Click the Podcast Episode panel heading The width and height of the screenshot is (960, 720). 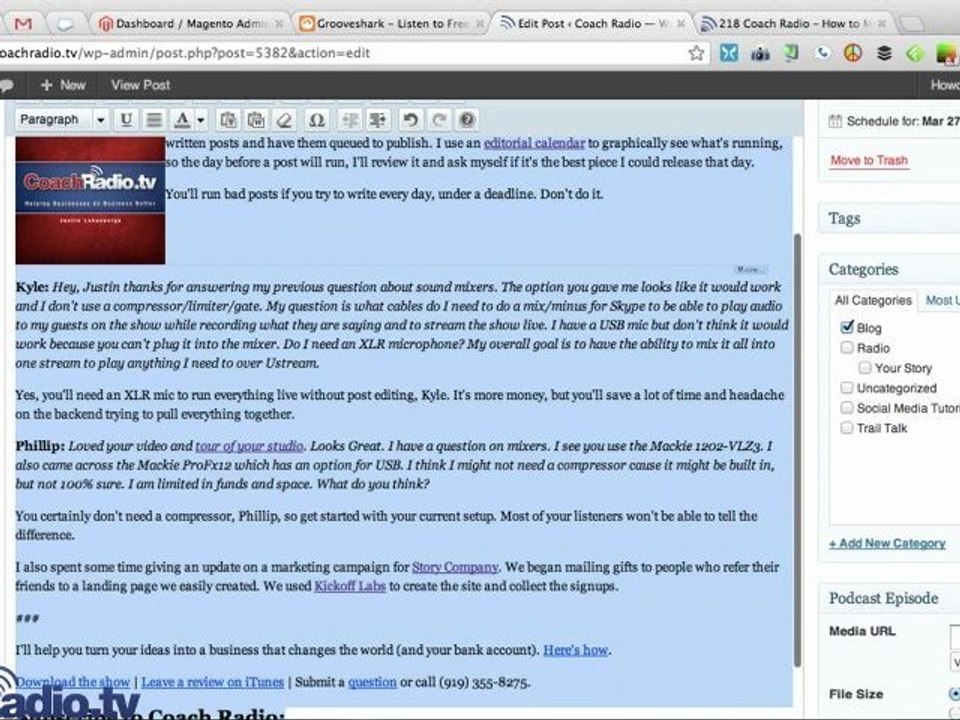883,598
